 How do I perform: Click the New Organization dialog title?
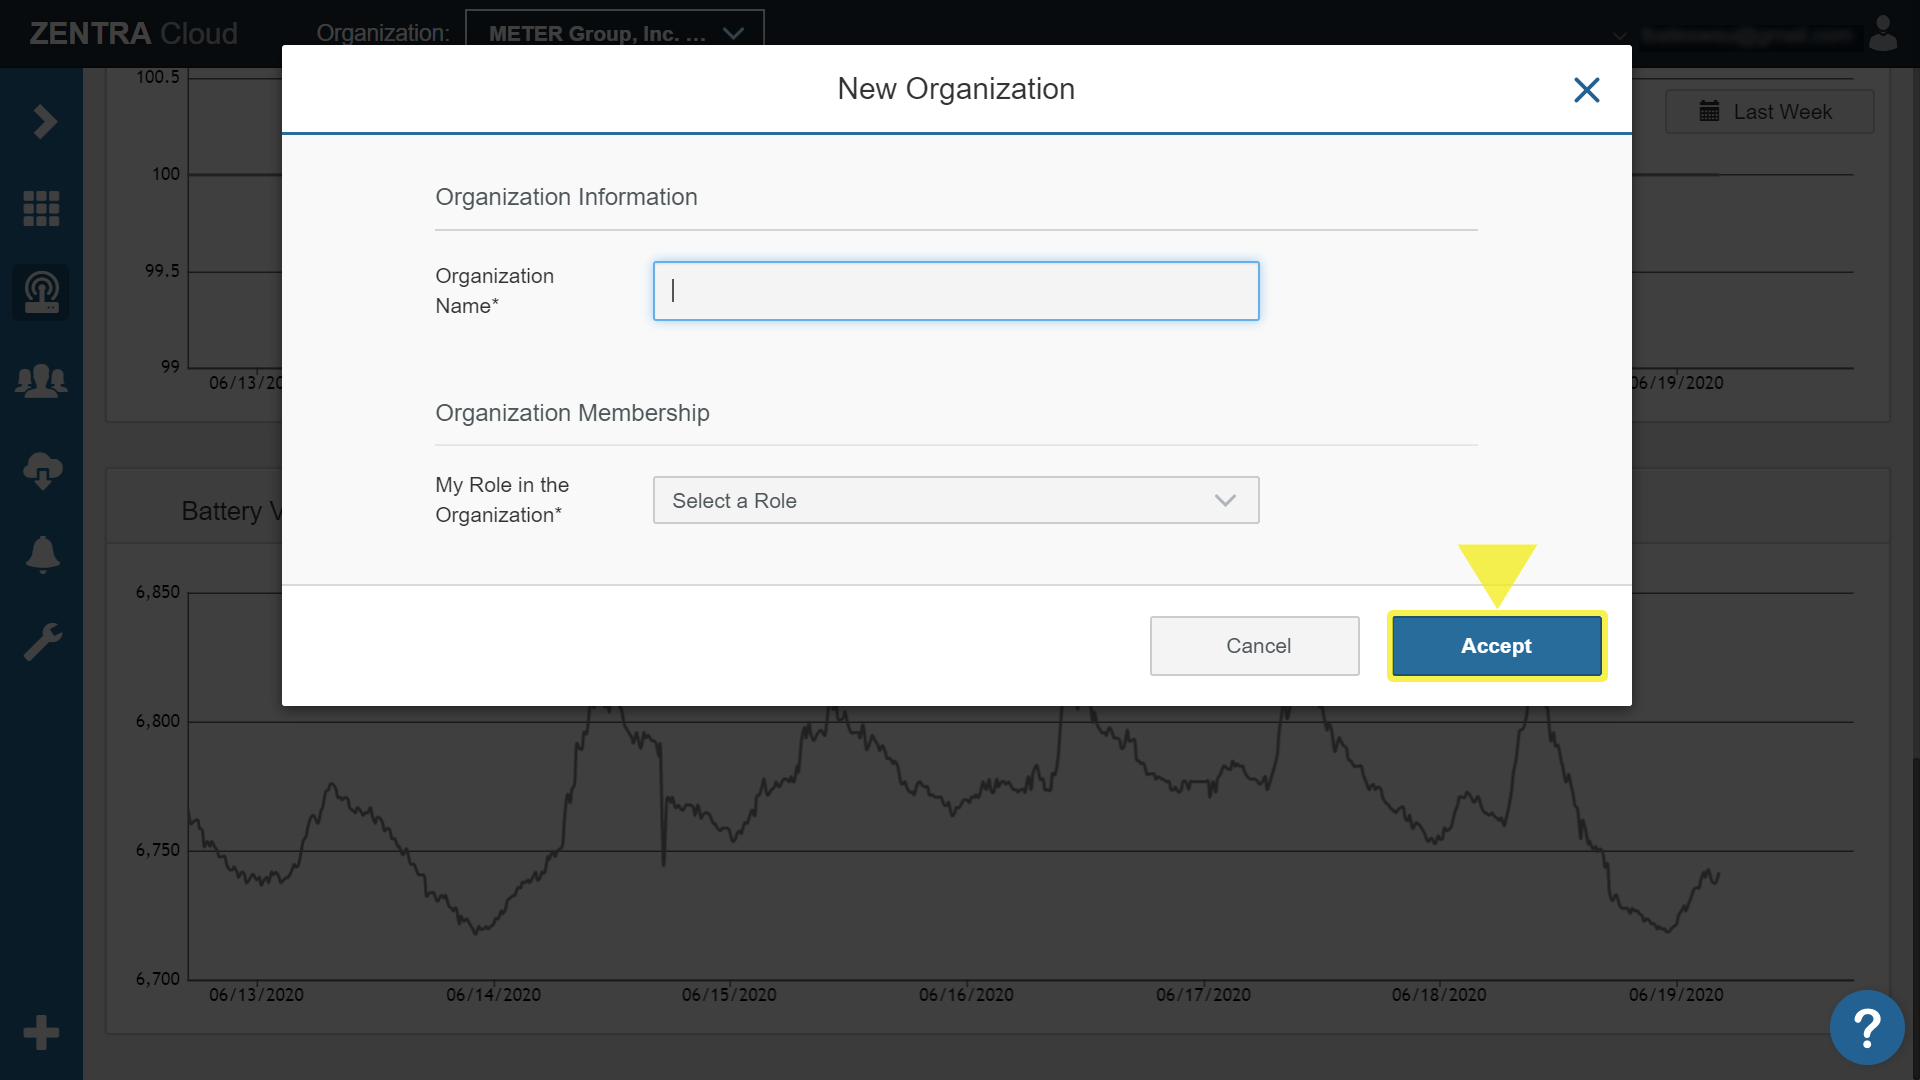pos(956,89)
